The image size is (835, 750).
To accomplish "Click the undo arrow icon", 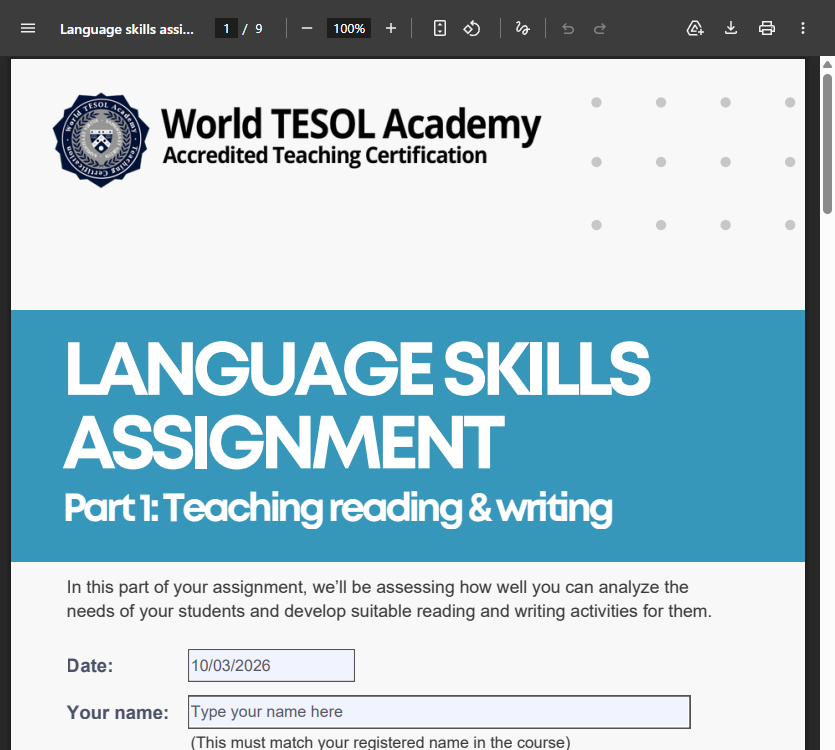I will click(568, 28).
